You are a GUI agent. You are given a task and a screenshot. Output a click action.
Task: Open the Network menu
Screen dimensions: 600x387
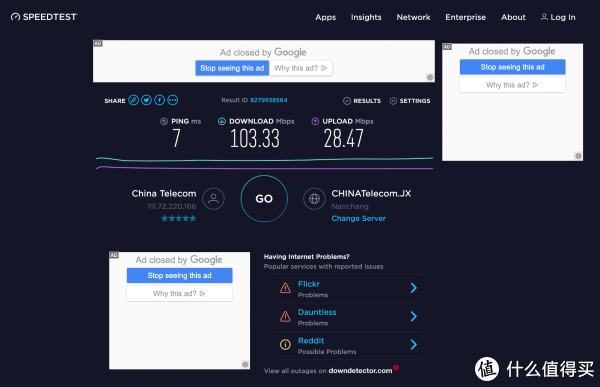coord(413,17)
